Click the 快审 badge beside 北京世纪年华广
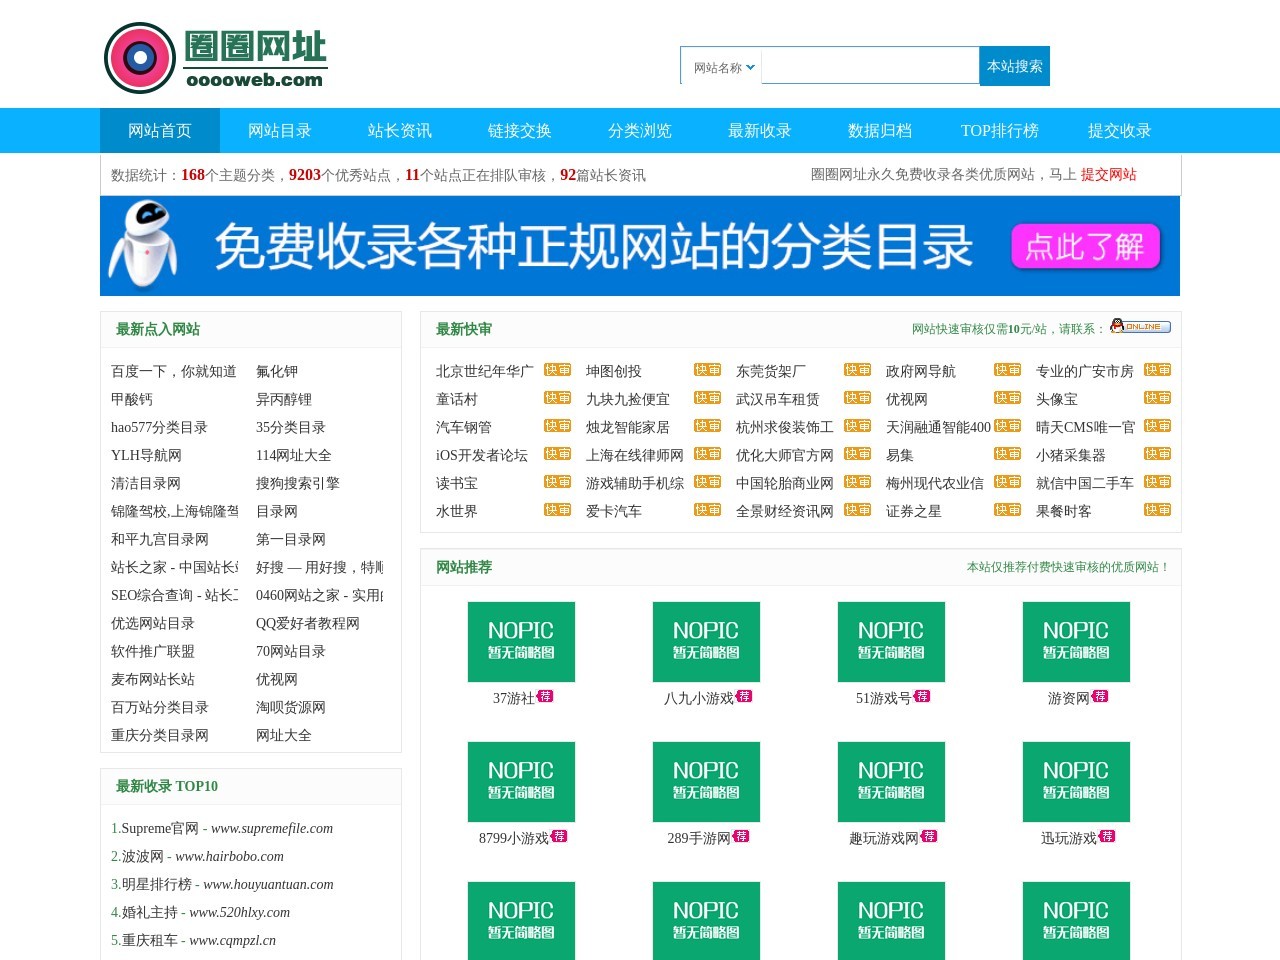This screenshot has height=960, width=1280. (x=556, y=369)
